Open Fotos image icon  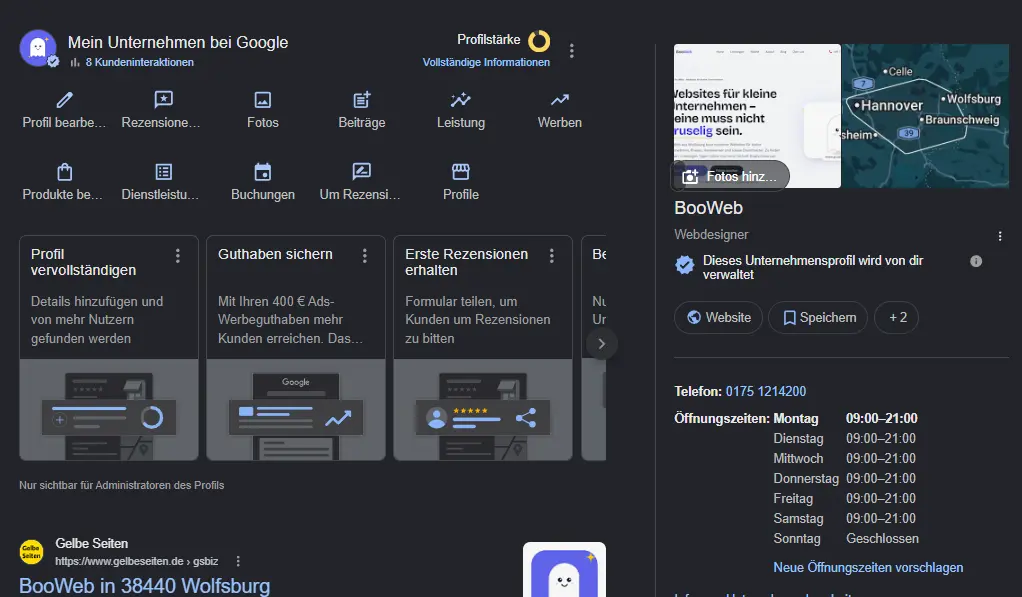point(263,100)
